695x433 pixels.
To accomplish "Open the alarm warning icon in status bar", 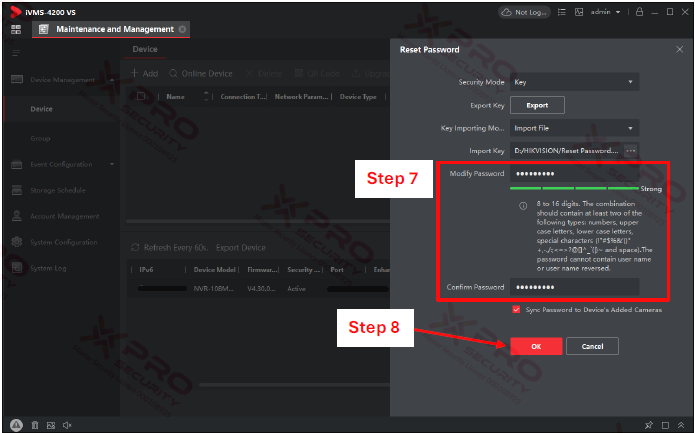I will (16, 425).
